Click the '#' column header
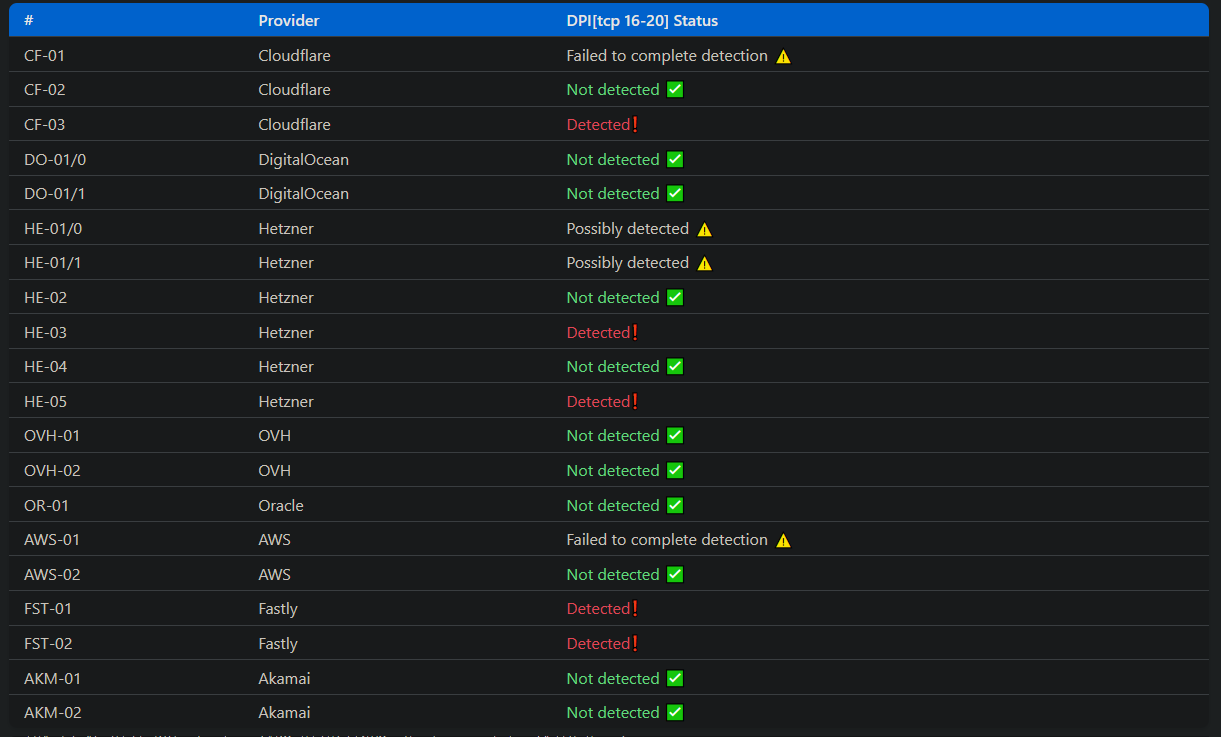Image resolution: width=1221 pixels, height=737 pixels. 29,20
